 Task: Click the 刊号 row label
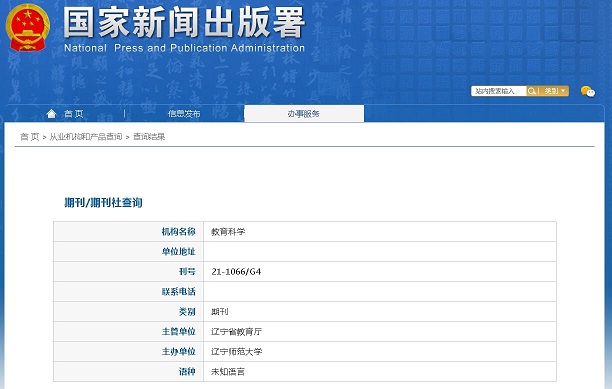coord(187,272)
